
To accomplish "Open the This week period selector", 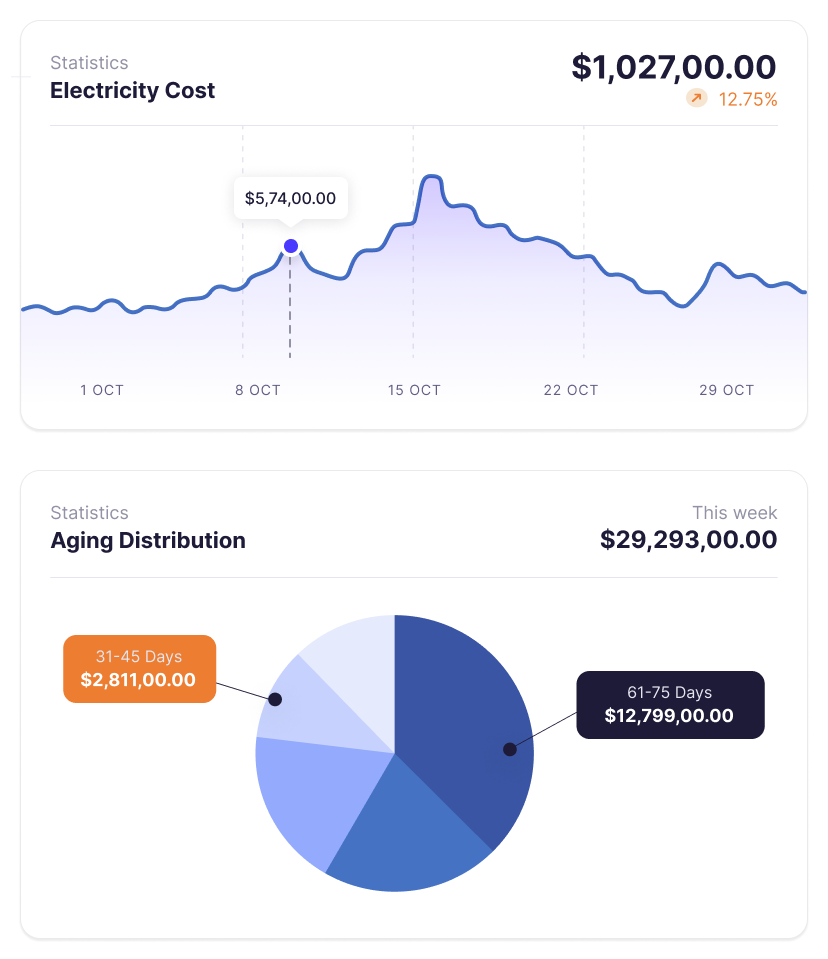I will tap(734, 512).
